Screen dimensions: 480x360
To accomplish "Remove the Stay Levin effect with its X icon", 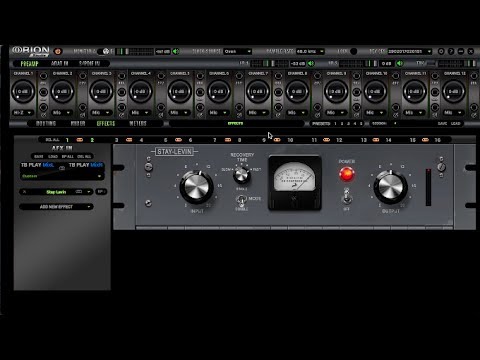I will [24, 192].
